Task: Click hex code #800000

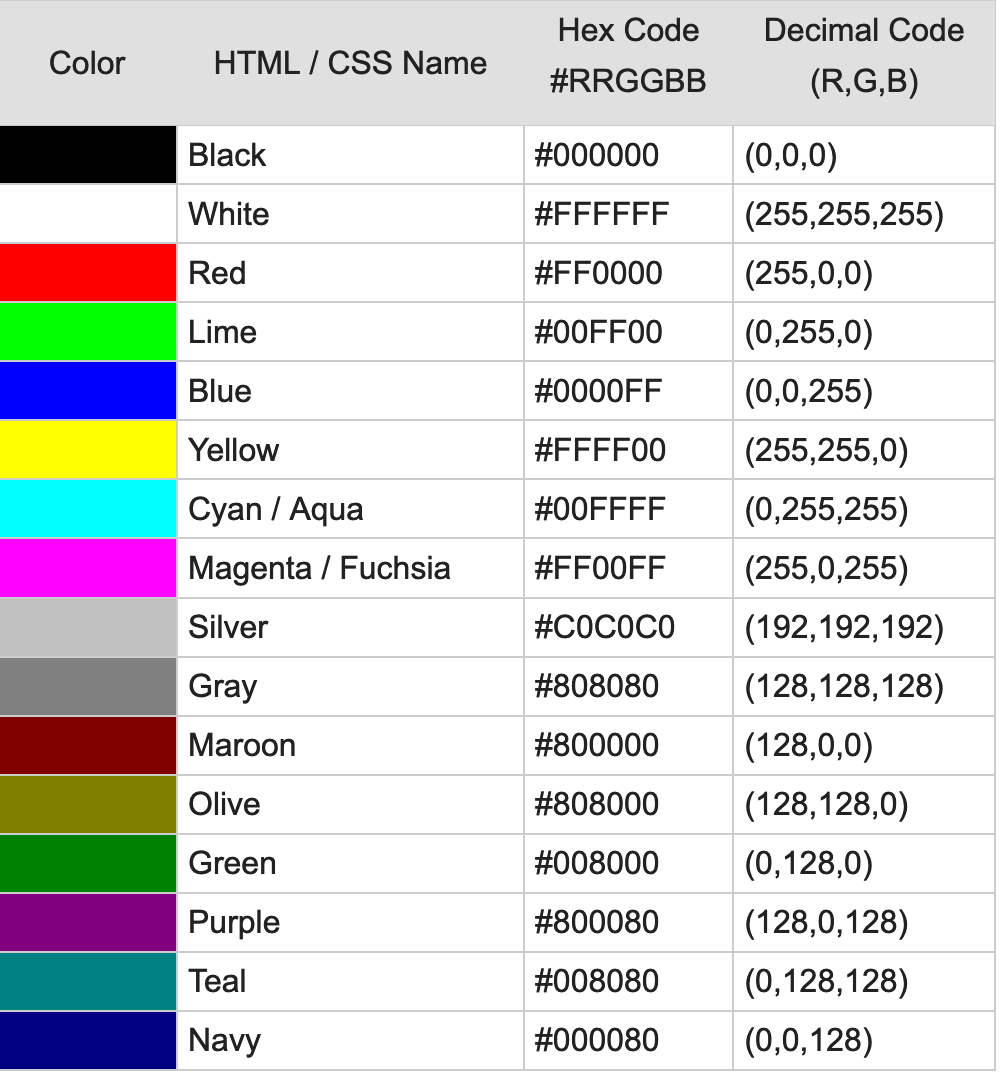Action: coord(597,745)
